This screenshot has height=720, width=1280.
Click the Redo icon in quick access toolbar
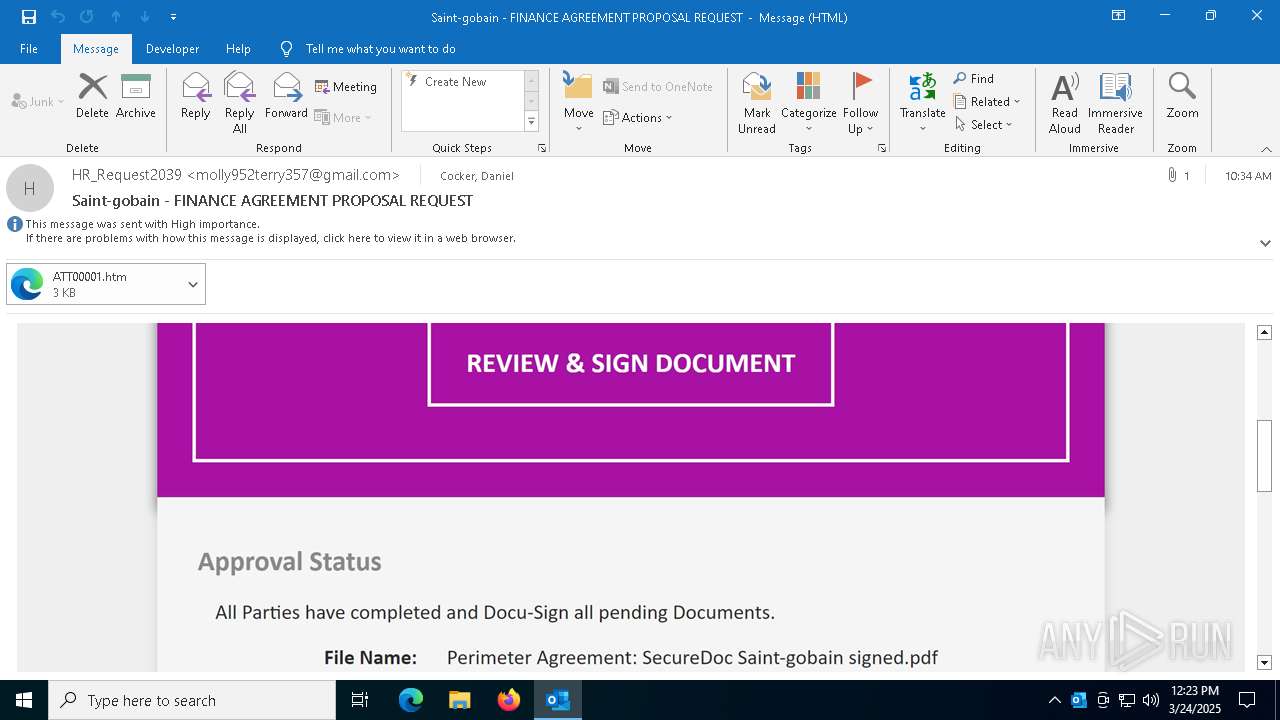pyautogui.click(x=87, y=17)
